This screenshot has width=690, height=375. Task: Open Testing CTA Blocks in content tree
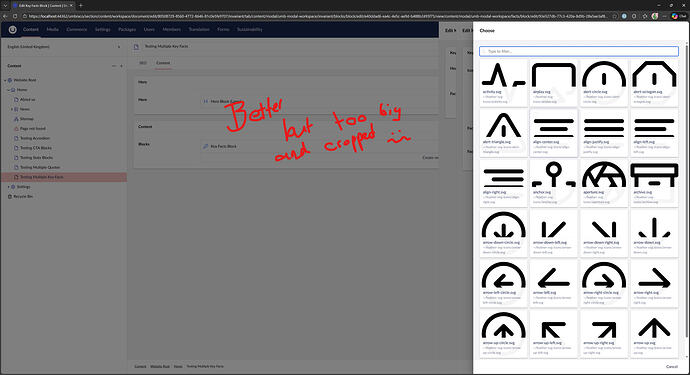[x=36, y=148]
